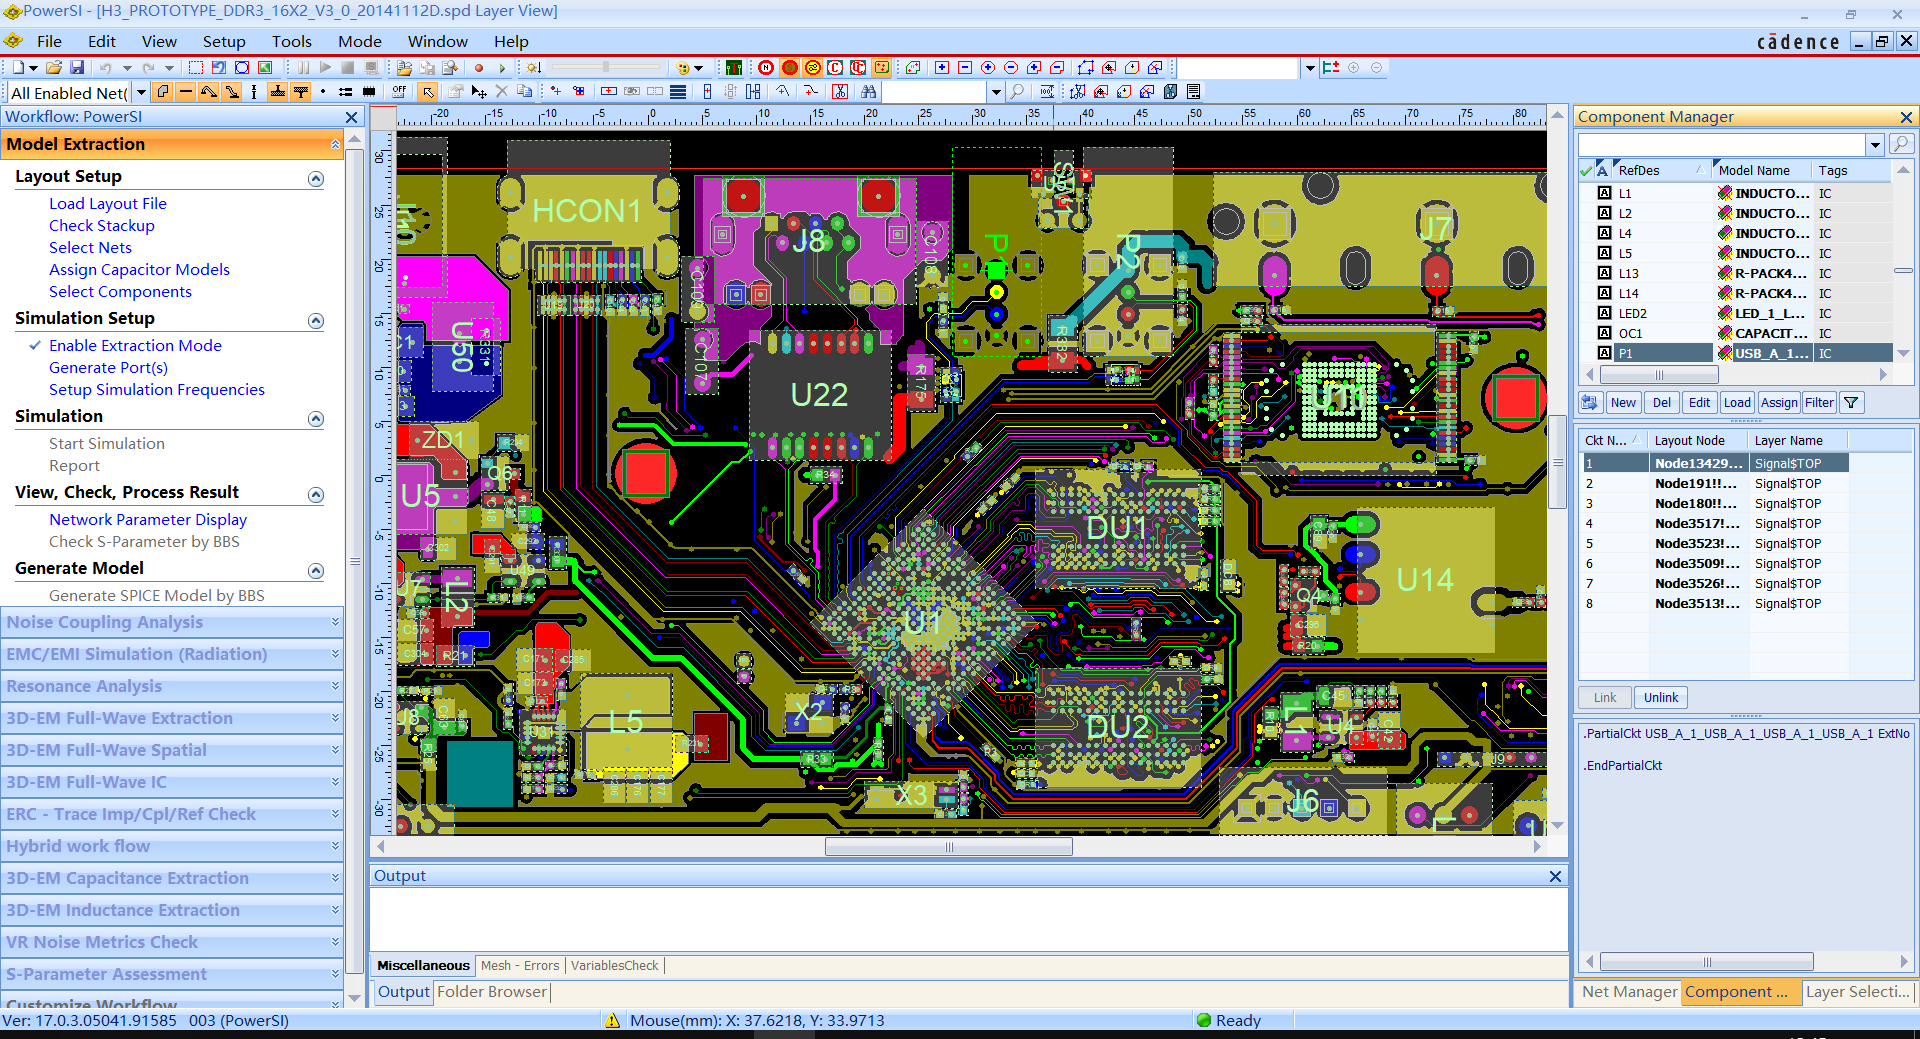
Task: Switch to the Net Manager tab
Action: (1629, 992)
